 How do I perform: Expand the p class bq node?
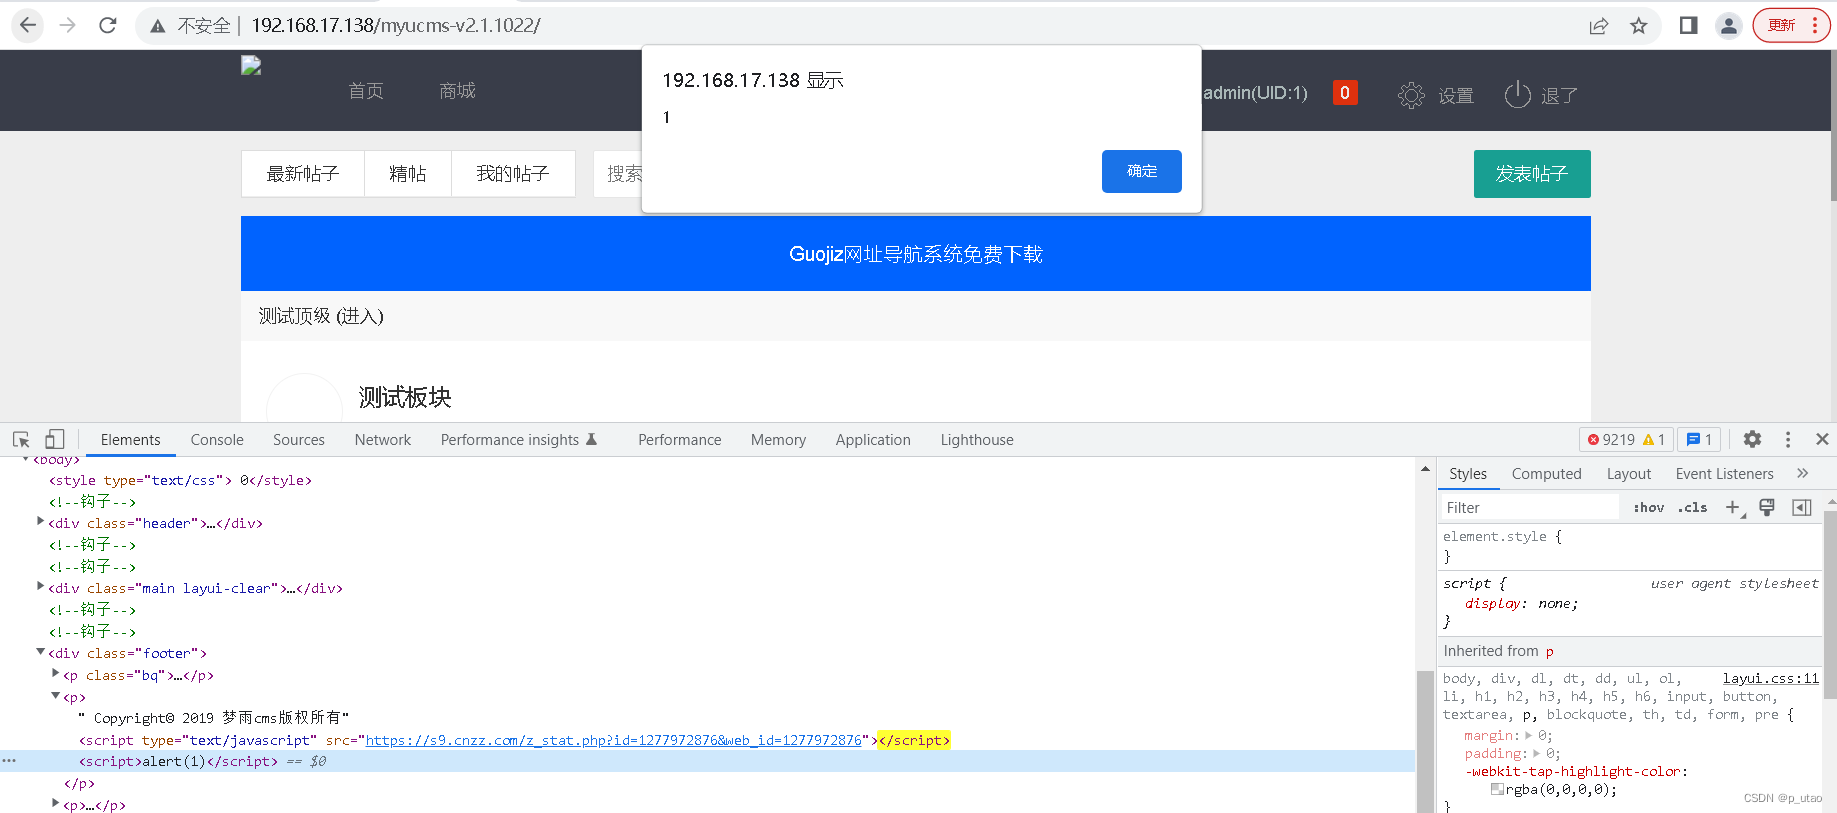(x=56, y=673)
